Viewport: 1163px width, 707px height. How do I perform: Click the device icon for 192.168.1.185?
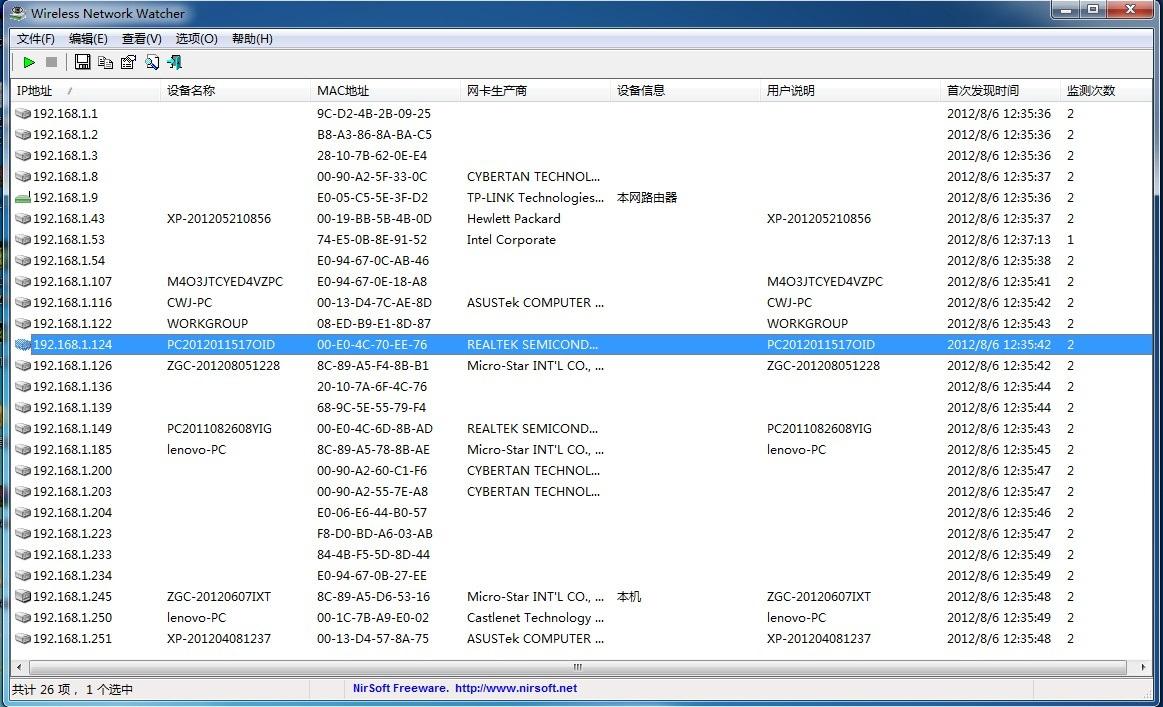coord(23,450)
